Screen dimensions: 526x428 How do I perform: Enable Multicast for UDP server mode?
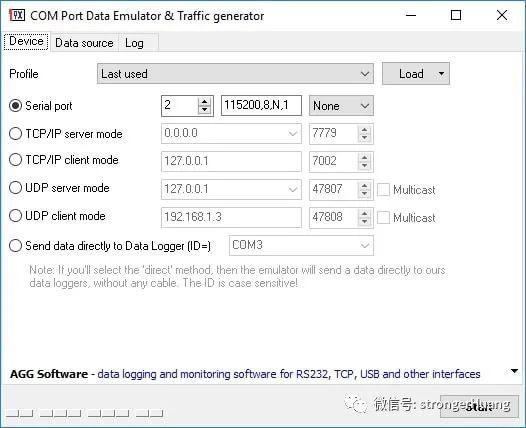383,190
